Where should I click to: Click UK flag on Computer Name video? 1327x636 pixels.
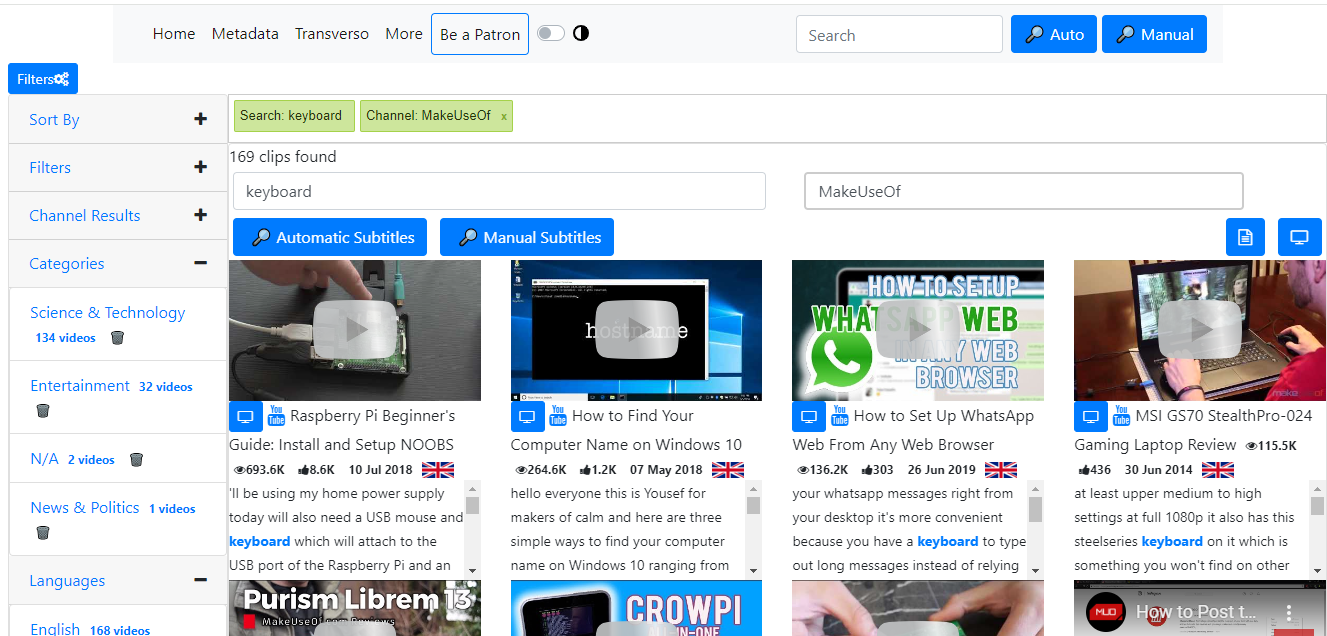pos(728,470)
